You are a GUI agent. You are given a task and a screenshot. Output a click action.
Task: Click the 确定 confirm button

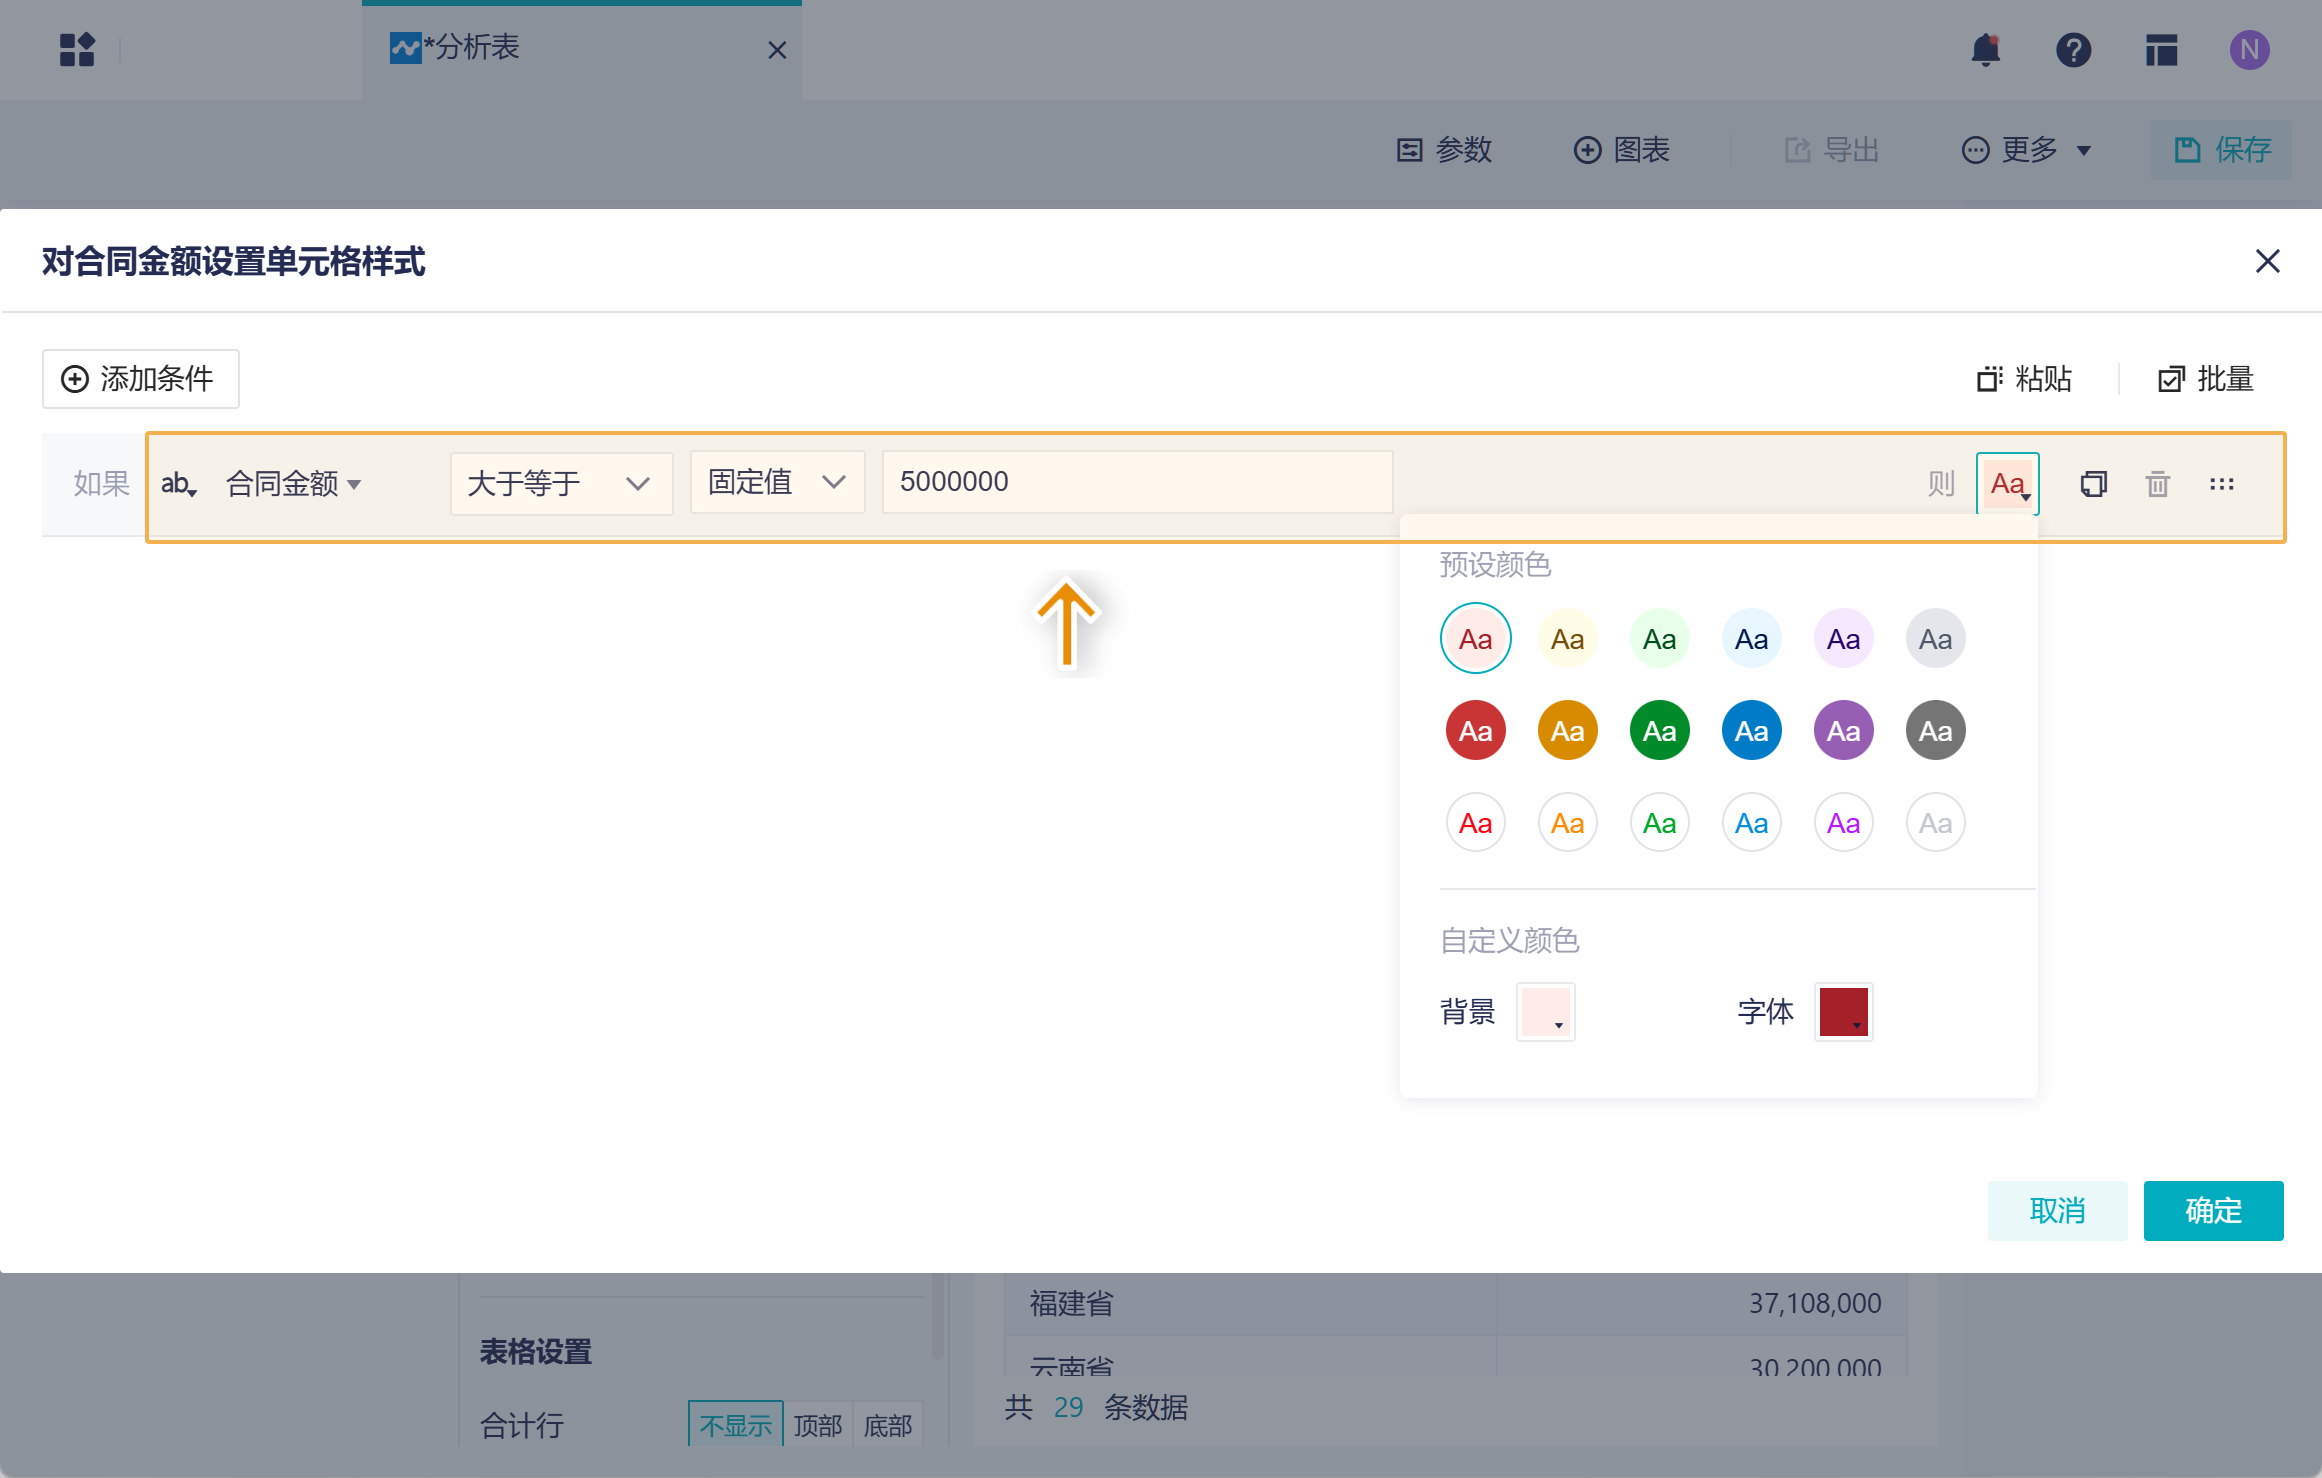click(x=2212, y=1210)
